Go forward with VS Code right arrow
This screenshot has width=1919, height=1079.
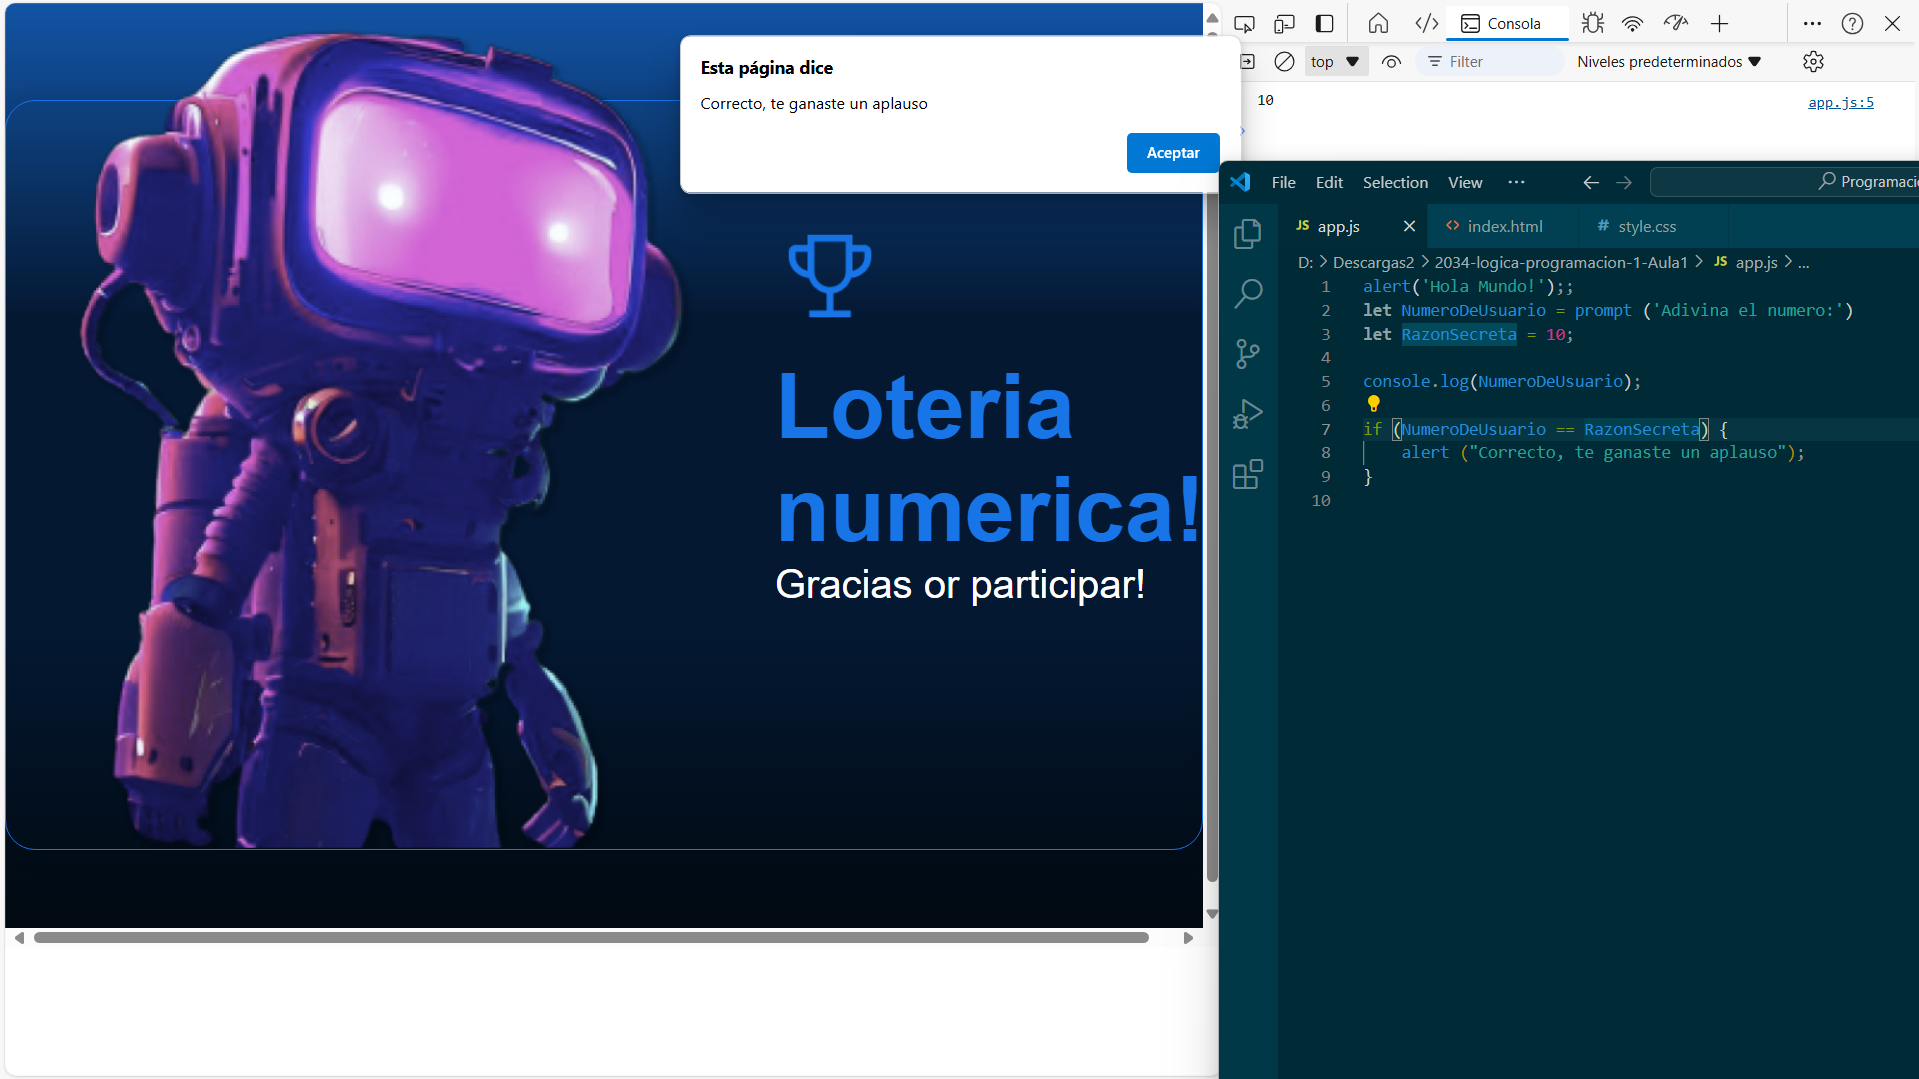point(1624,182)
